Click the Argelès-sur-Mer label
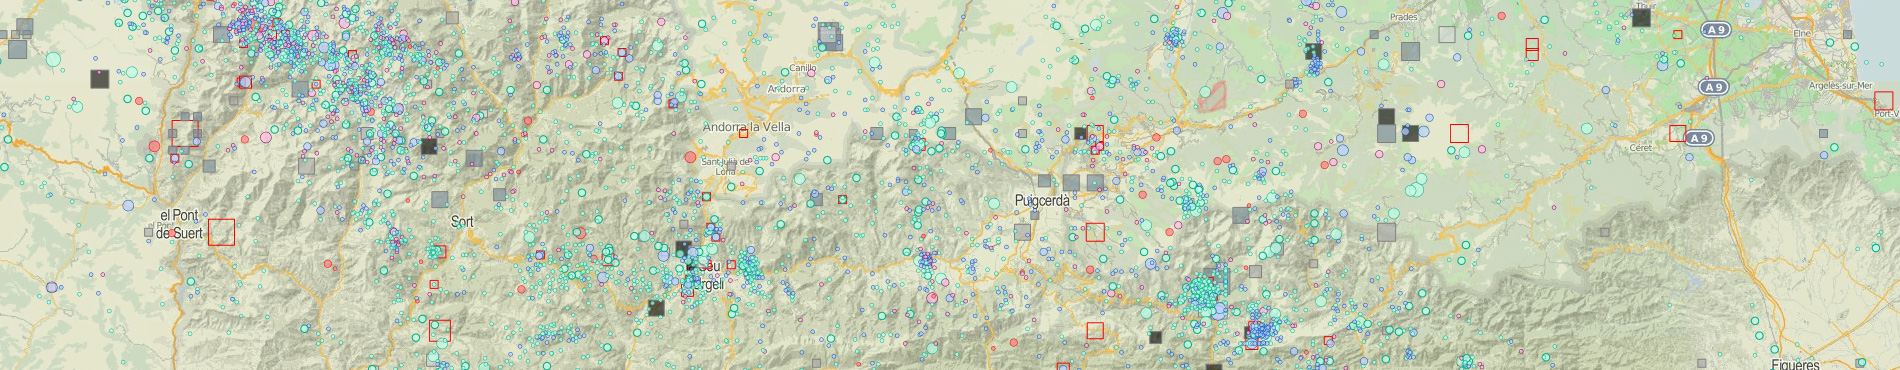The width and height of the screenshot is (1900, 370). [x=1840, y=86]
